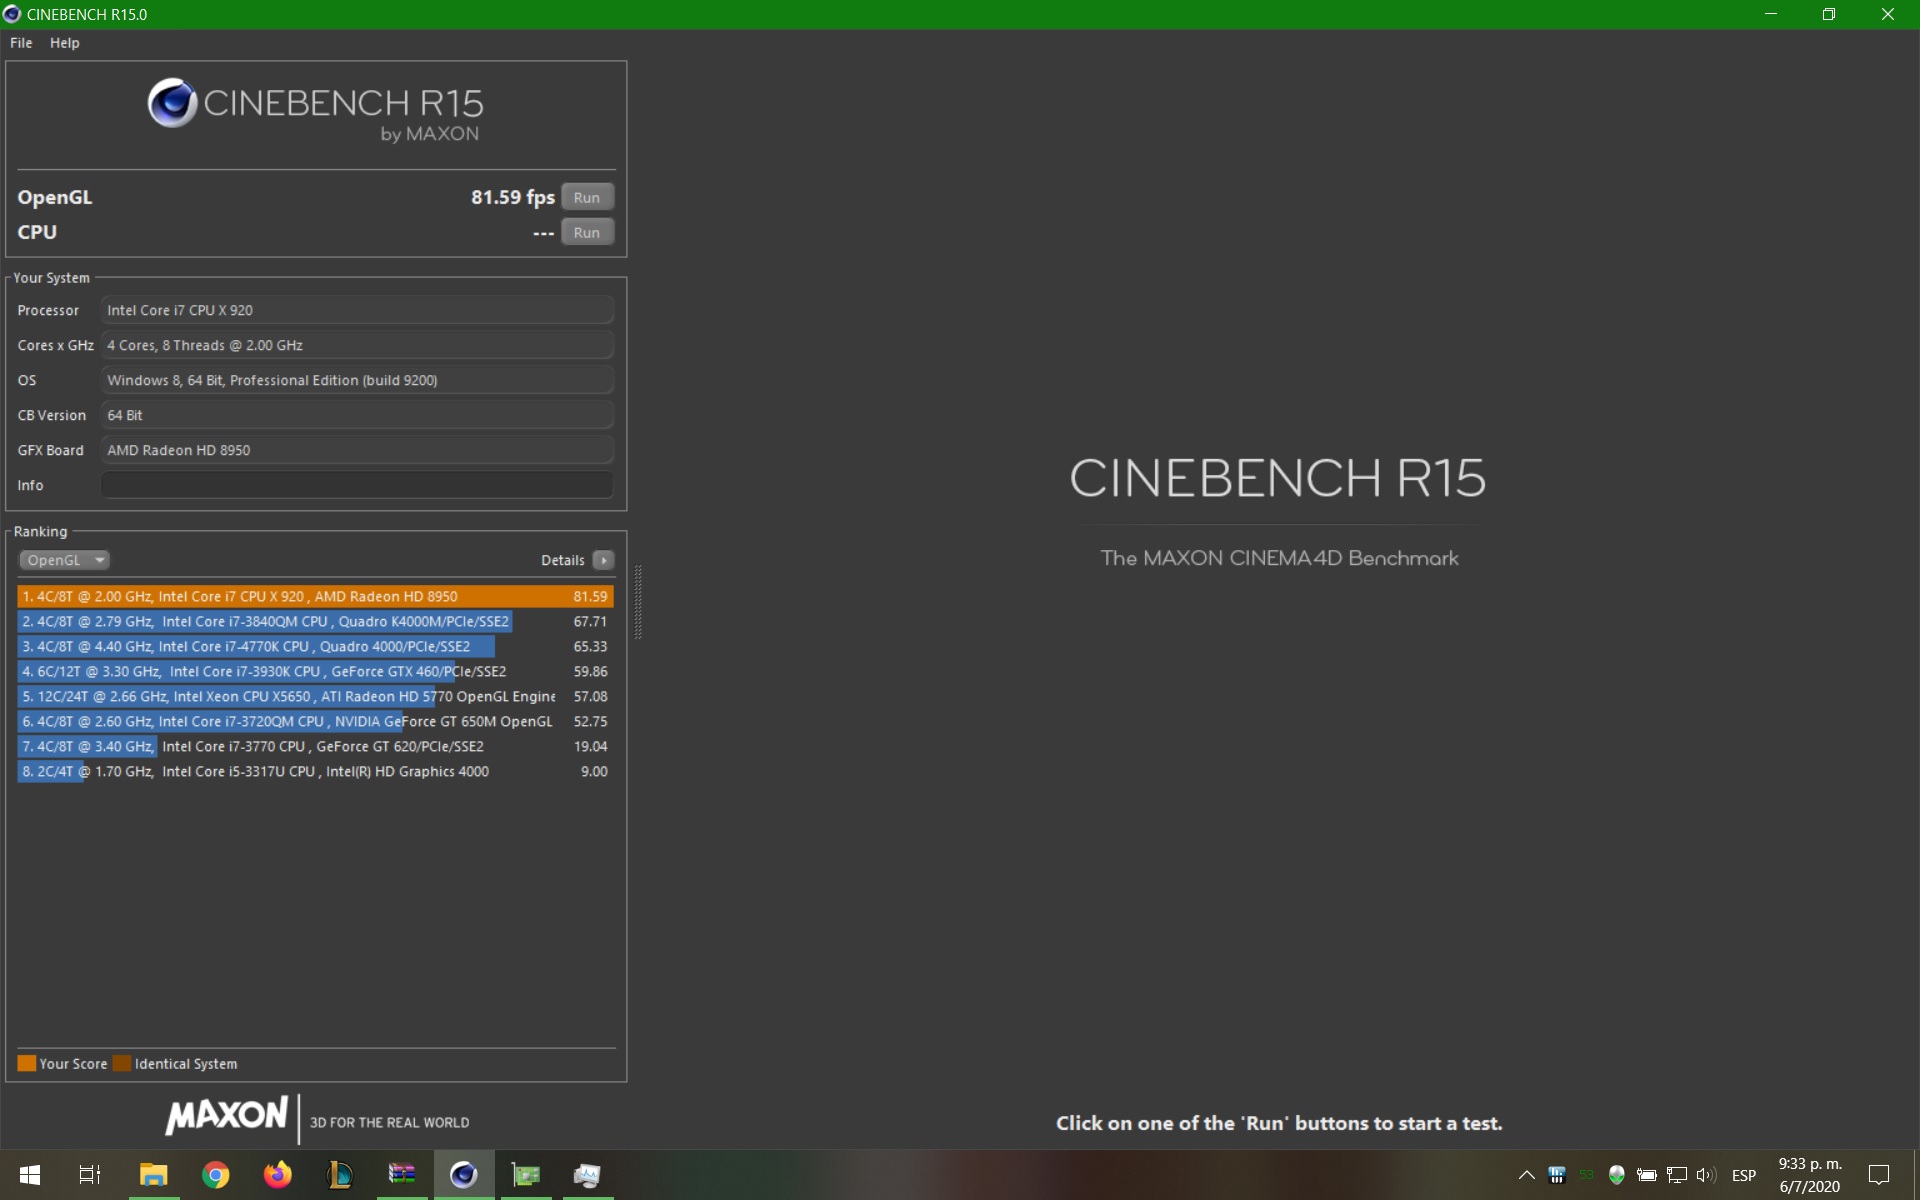Check the battery status tray icon

coord(1646,1175)
